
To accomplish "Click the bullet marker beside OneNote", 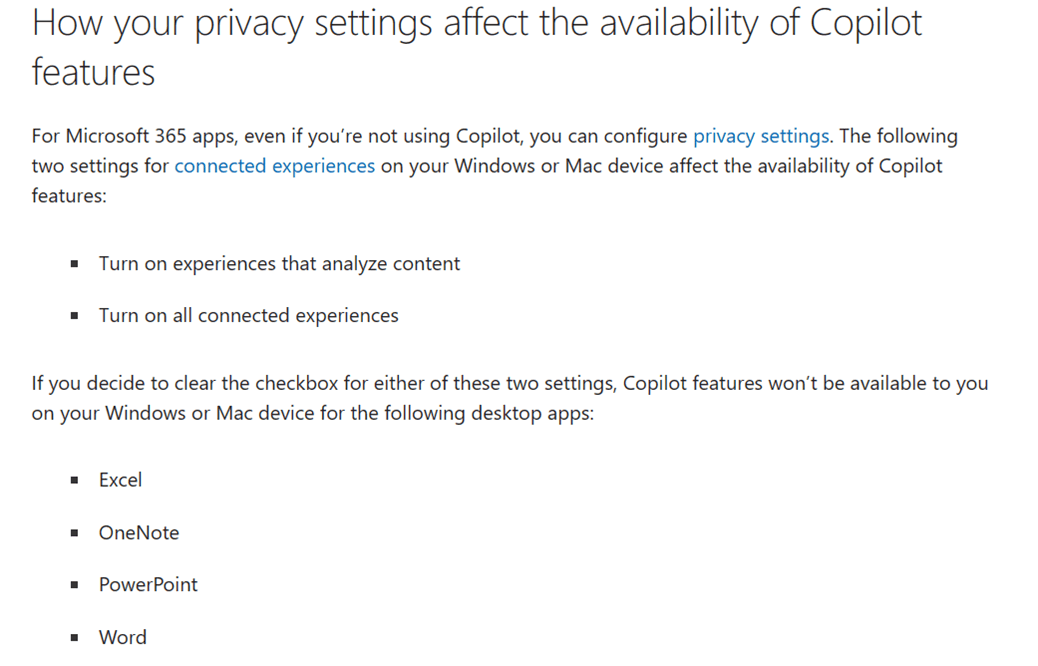I will [x=75, y=534].
